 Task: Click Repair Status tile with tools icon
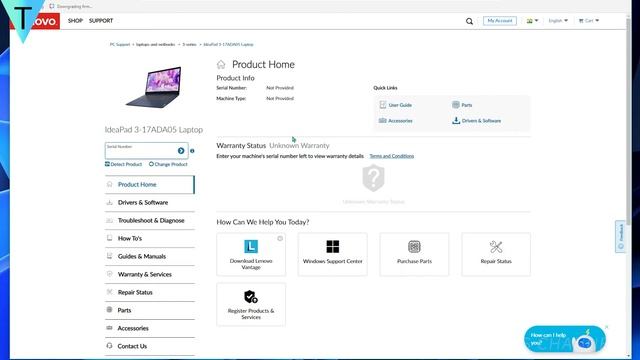click(x=496, y=254)
